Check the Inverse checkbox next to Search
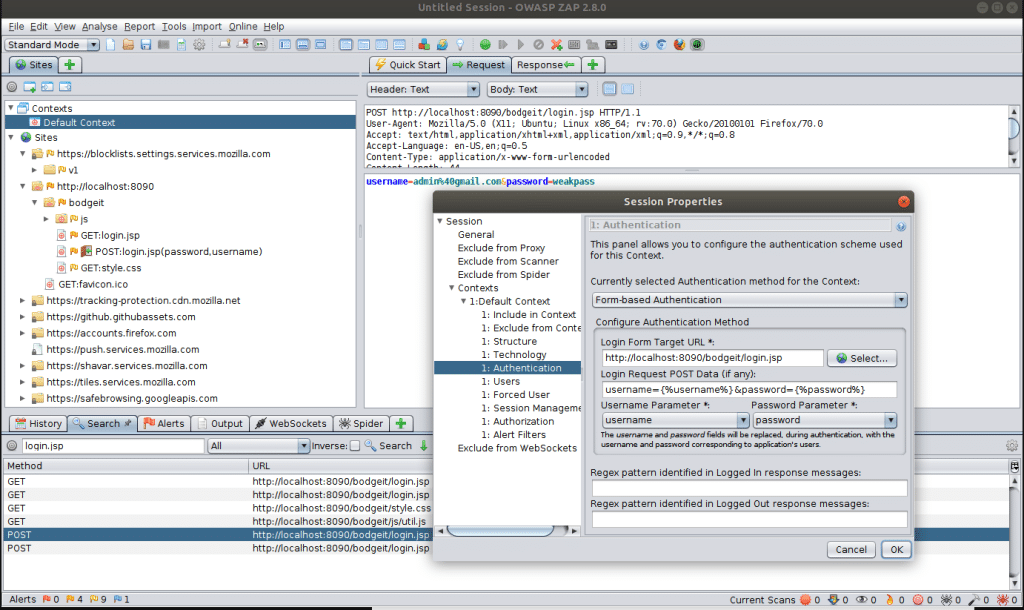 355,446
